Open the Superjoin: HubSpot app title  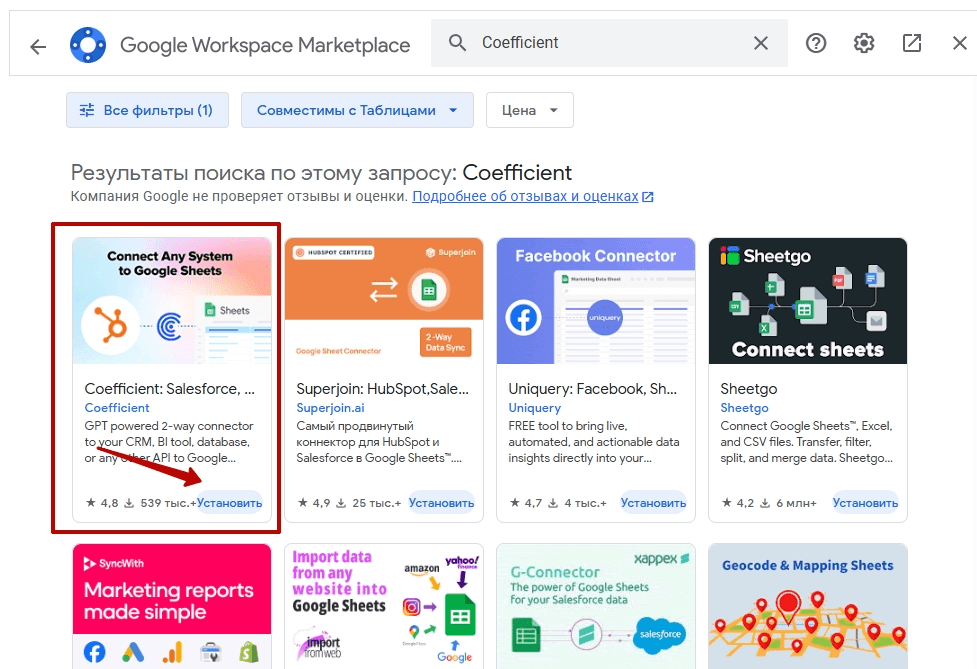[x=383, y=389]
